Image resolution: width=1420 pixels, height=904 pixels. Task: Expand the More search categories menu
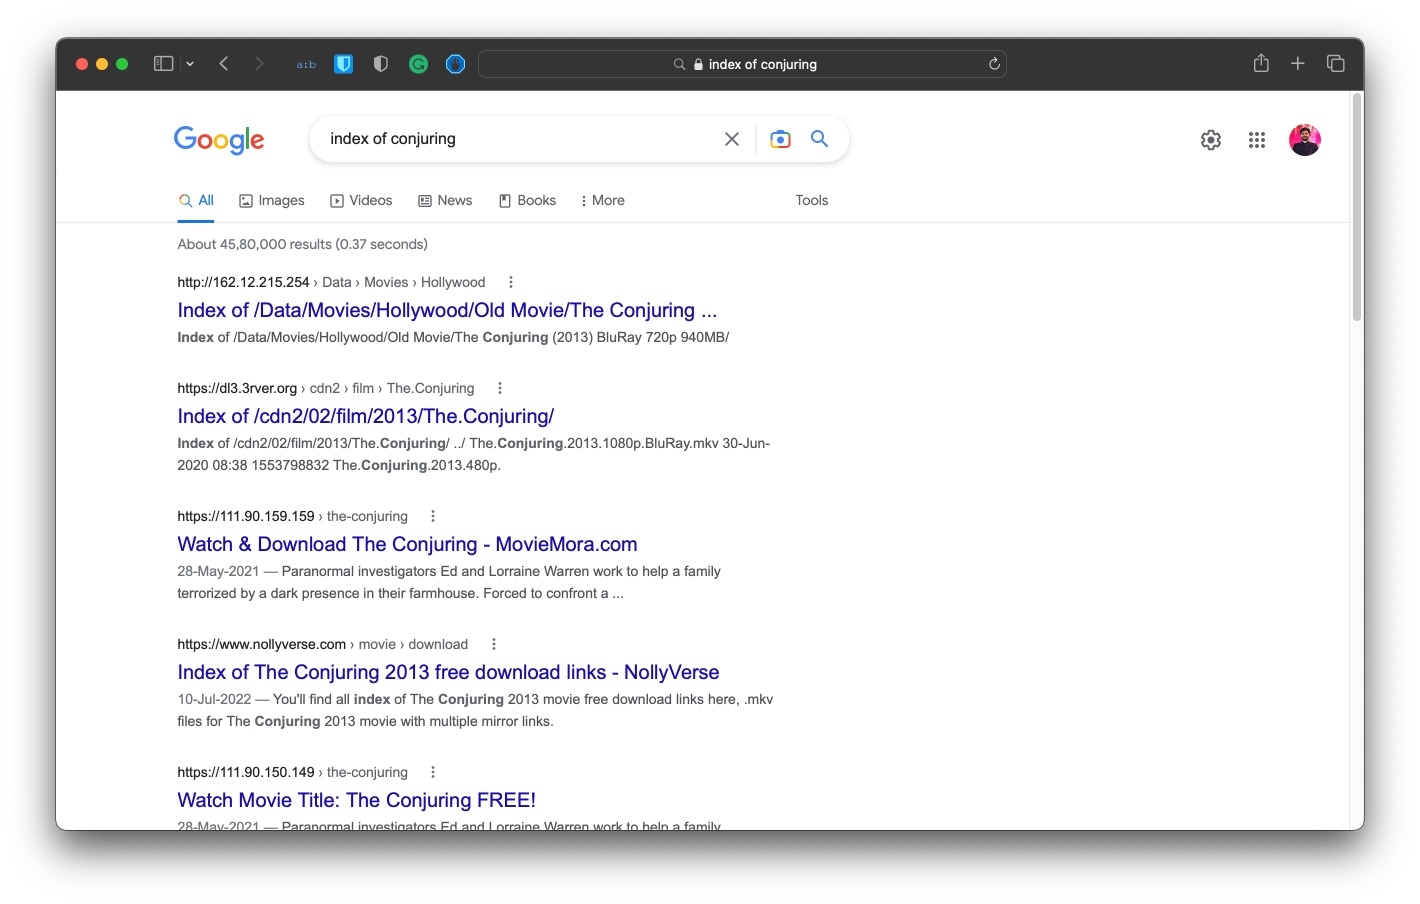click(x=602, y=201)
